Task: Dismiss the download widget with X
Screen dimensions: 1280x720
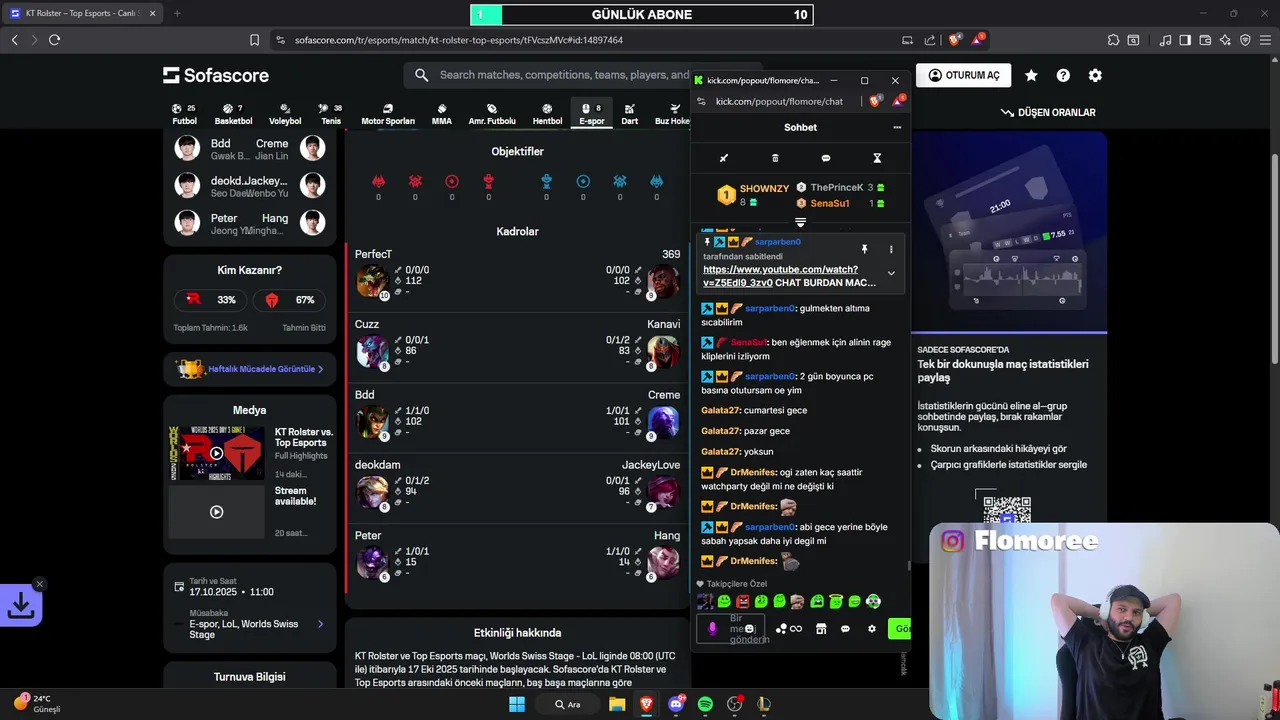Action: pos(39,584)
